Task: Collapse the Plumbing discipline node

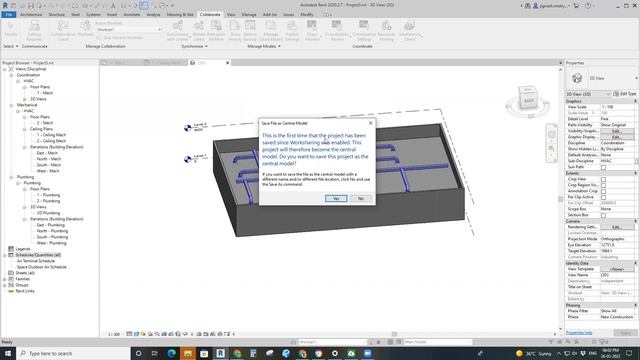Action: coord(11,177)
